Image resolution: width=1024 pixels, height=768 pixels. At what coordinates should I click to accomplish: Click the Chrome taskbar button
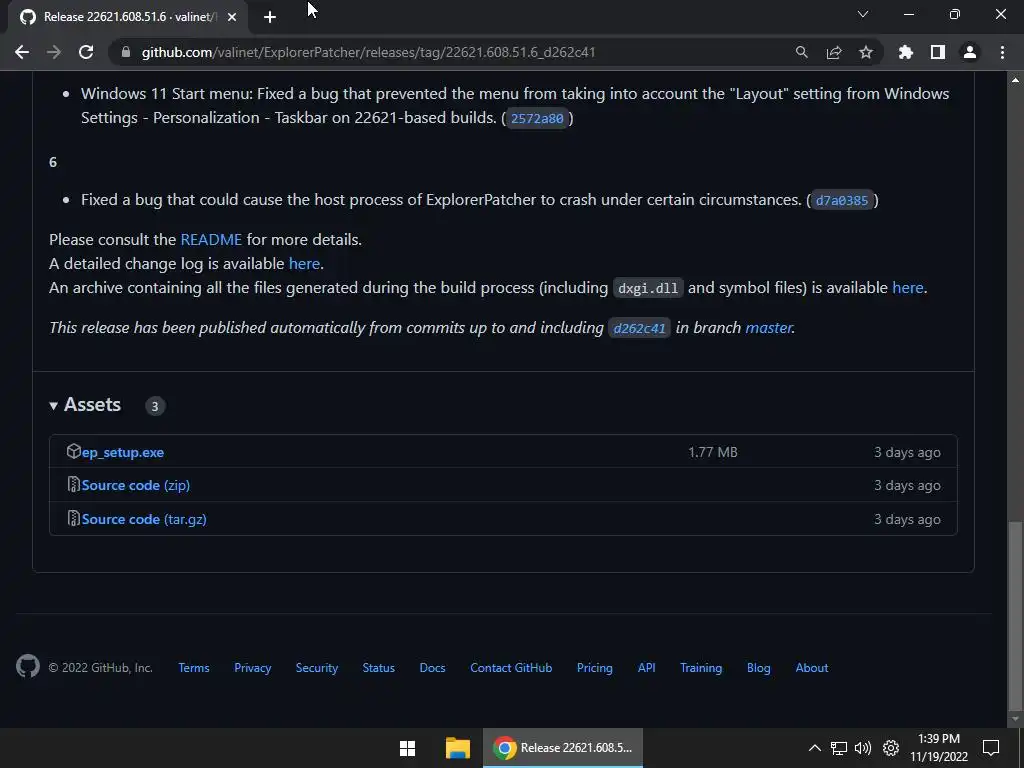click(x=563, y=748)
